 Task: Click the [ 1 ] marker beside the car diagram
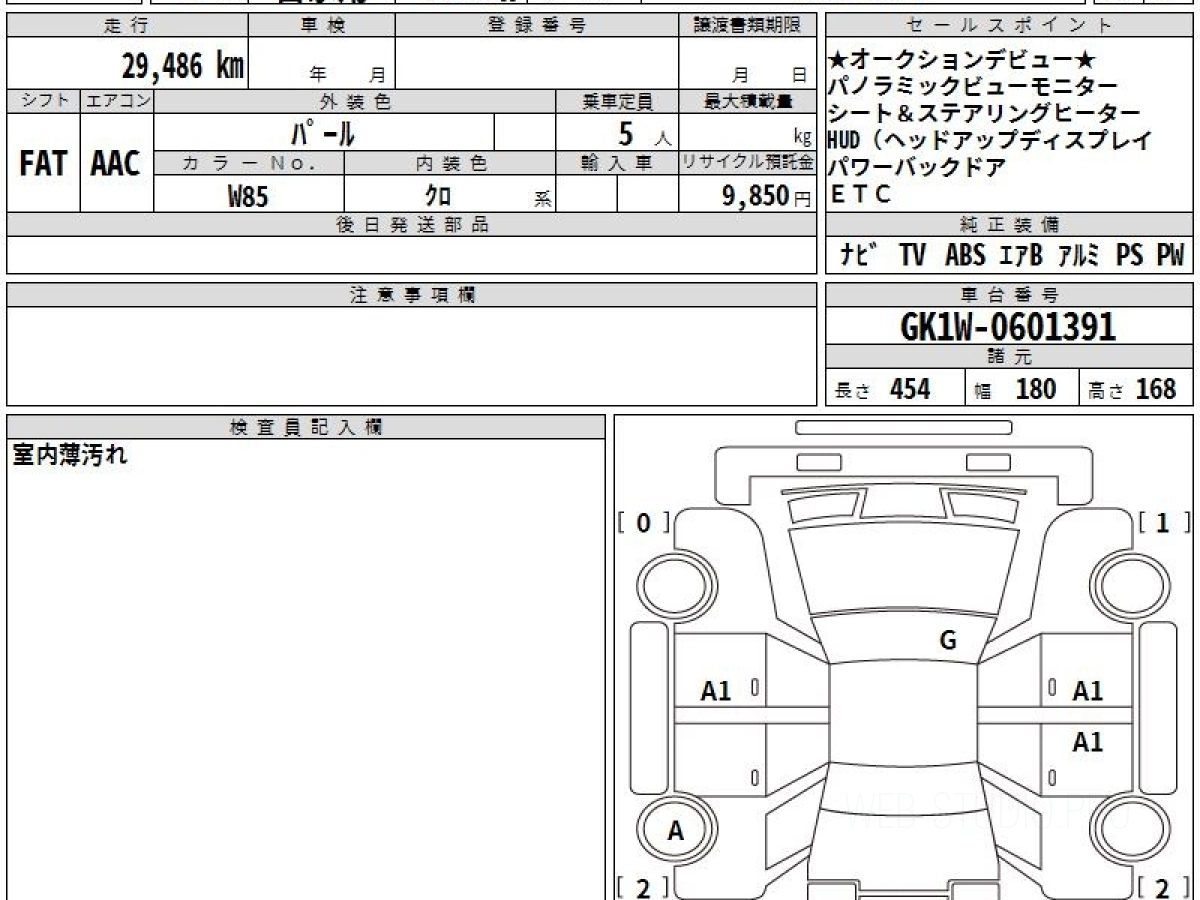coord(1163,522)
